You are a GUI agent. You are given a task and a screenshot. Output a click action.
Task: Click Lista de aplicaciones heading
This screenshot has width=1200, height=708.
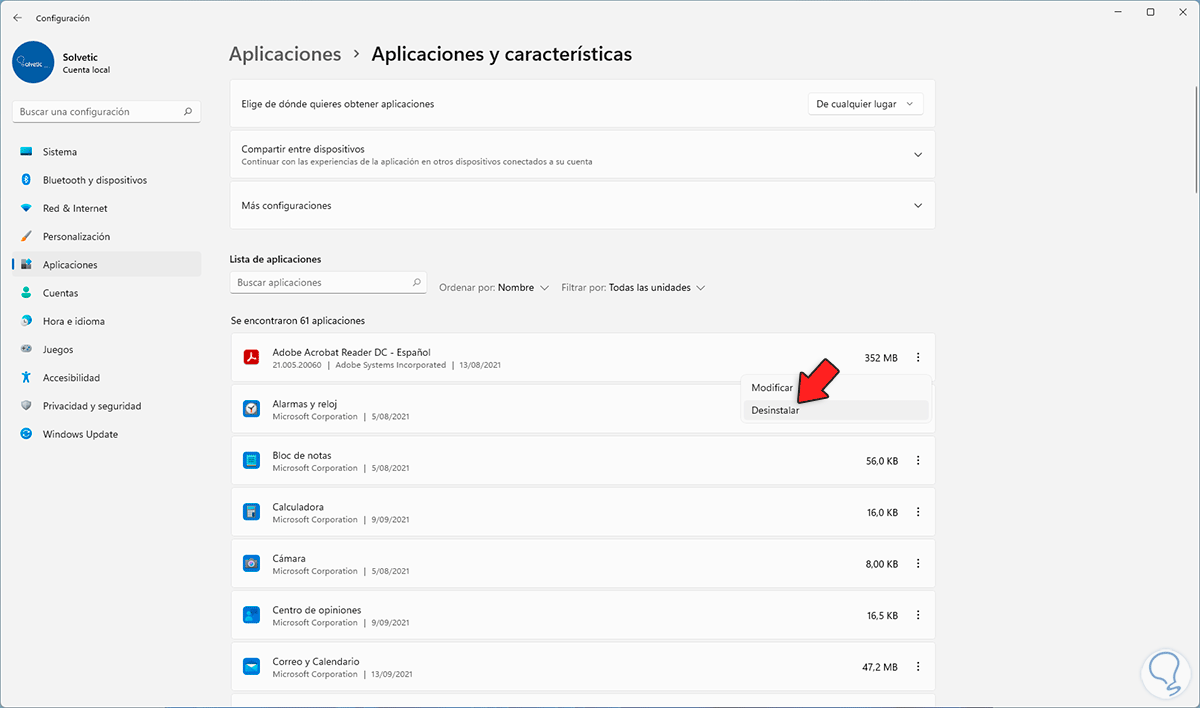pyautogui.click(x=276, y=259)
